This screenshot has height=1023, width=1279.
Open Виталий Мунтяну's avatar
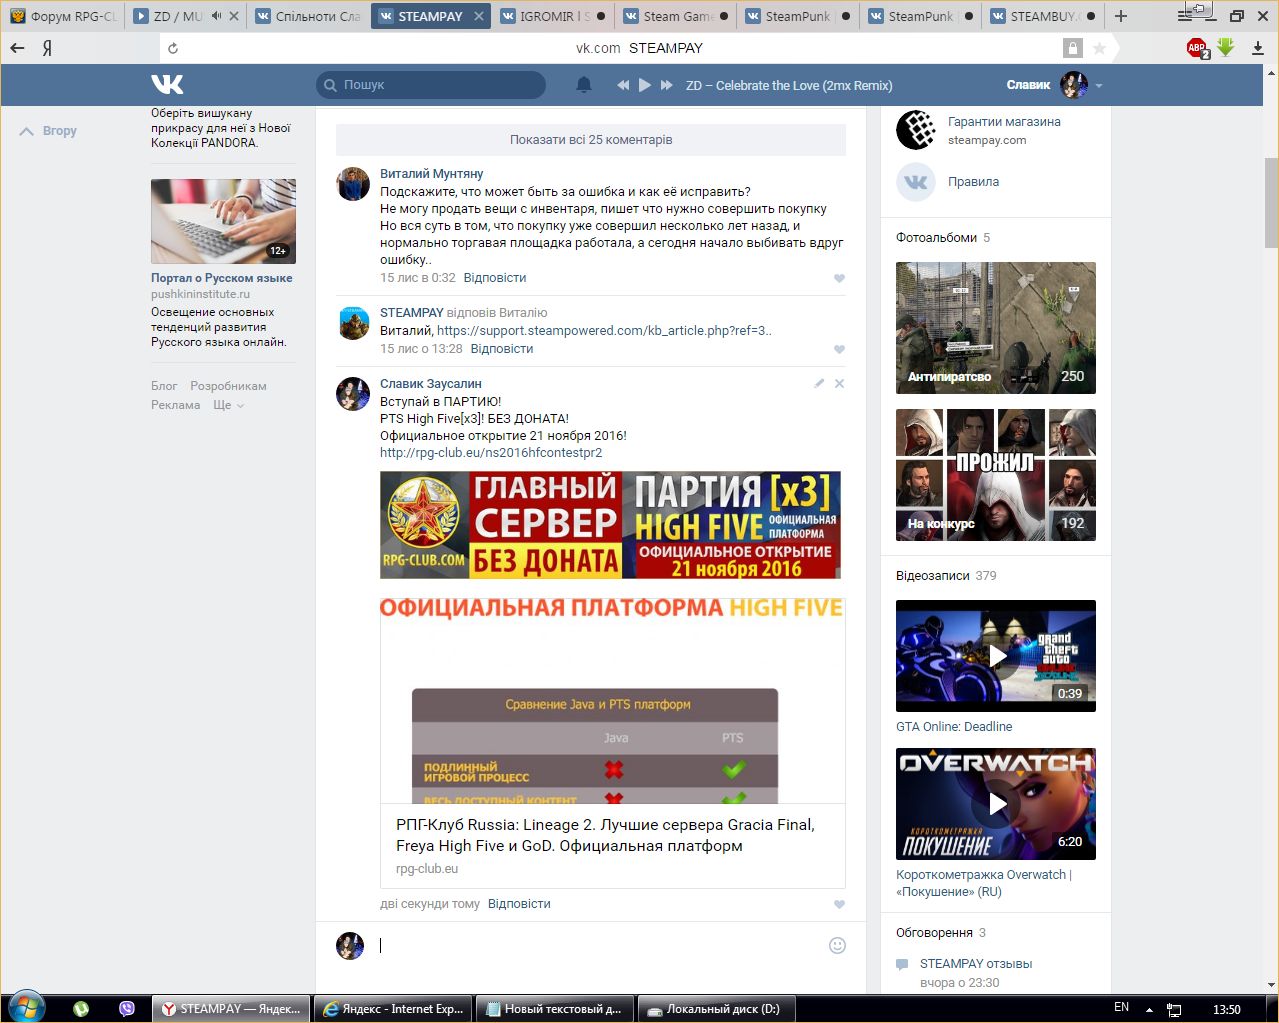pyautogui.click(x=353, y=184)
